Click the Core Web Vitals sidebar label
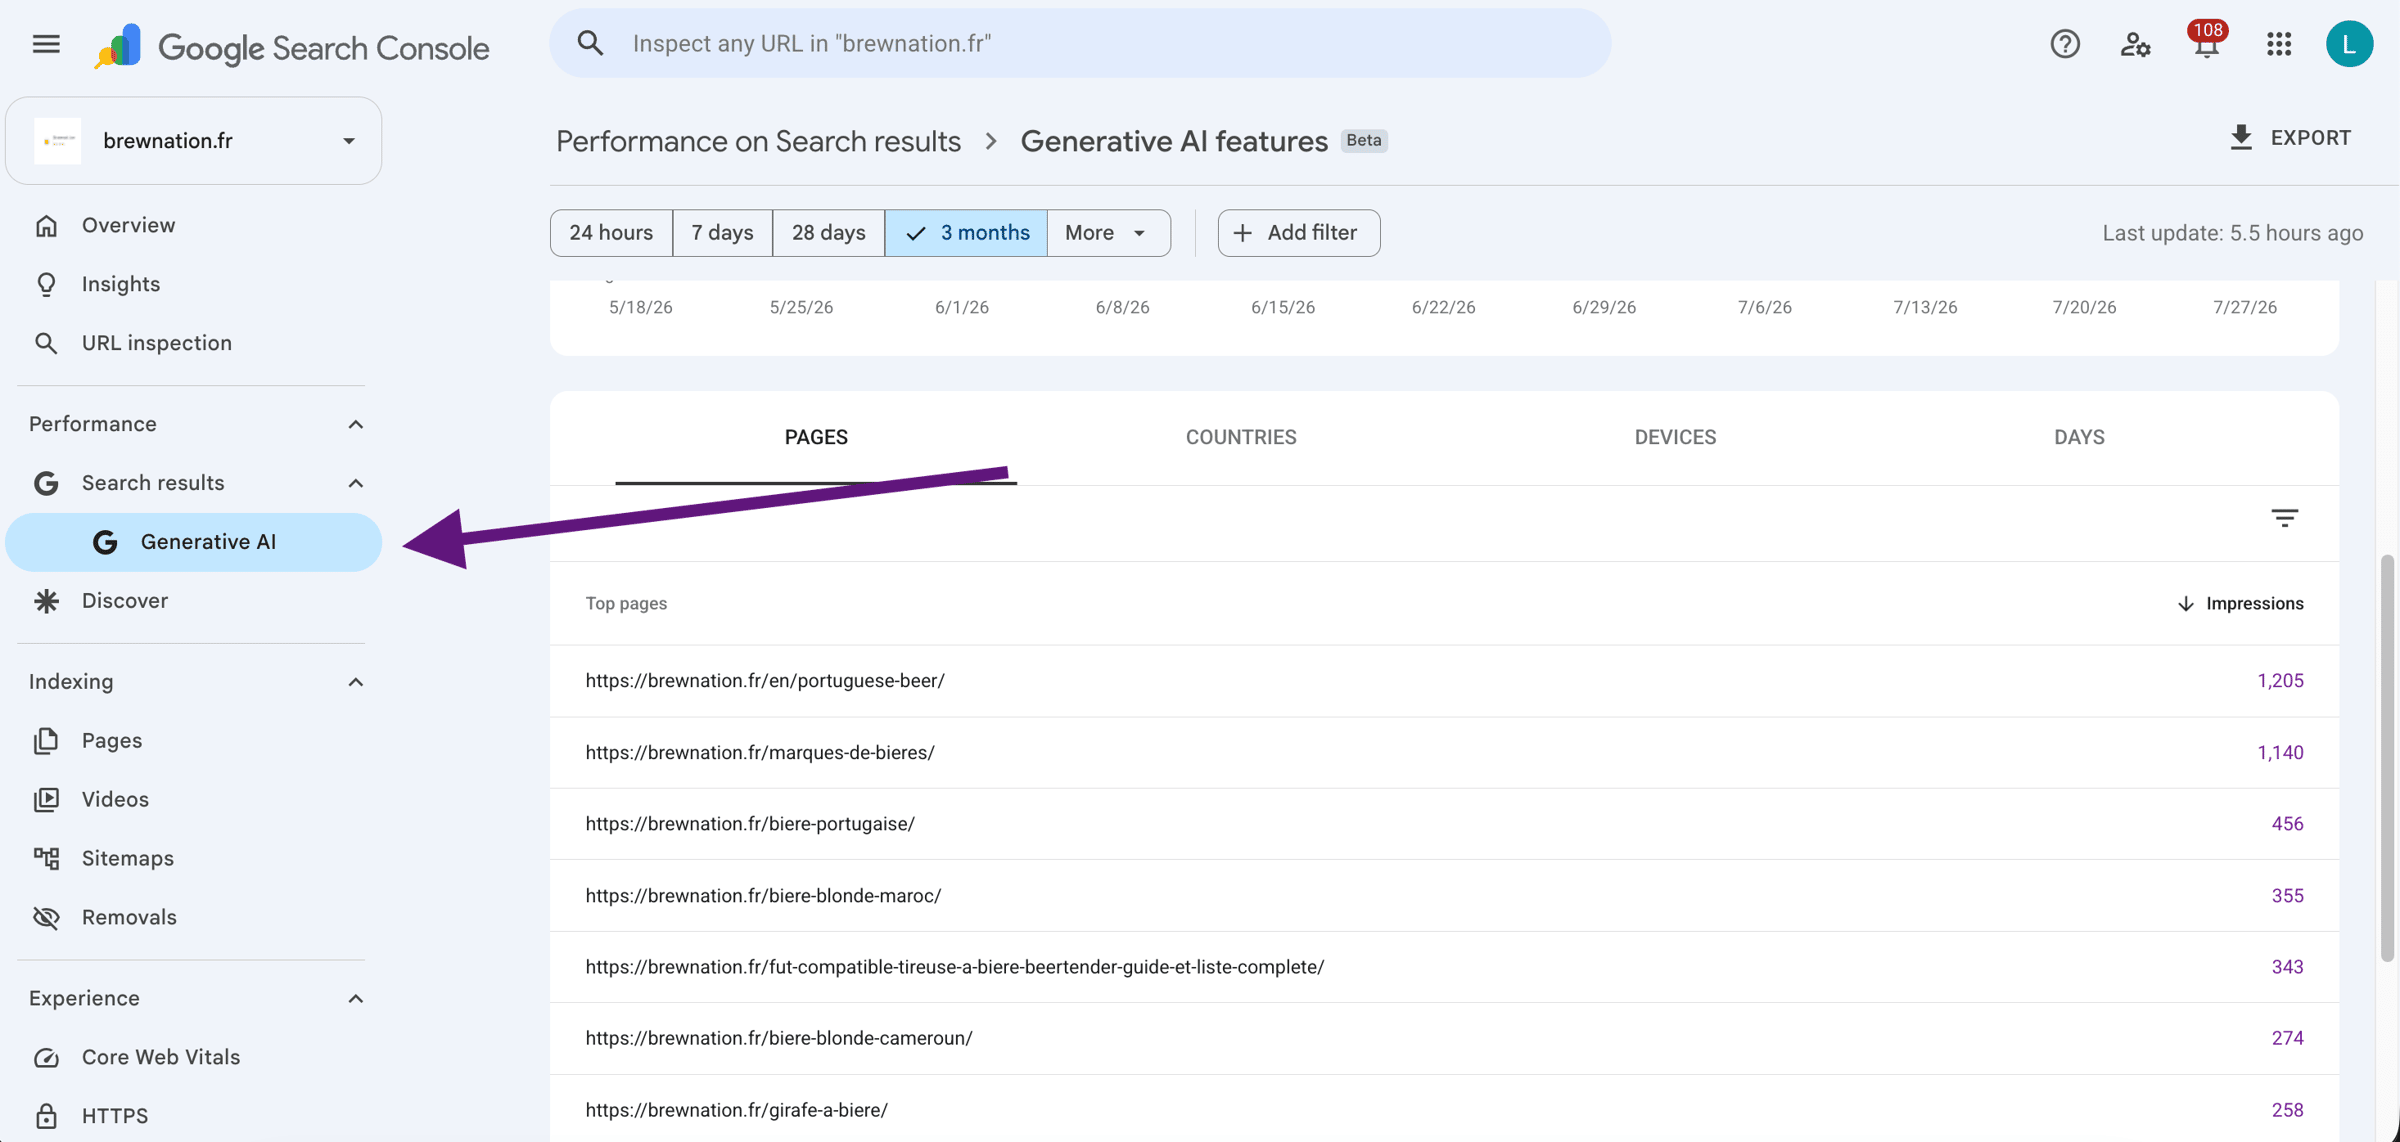Image resolution: width=2400 pixels, height=1142 pixels. point(161,1058)
